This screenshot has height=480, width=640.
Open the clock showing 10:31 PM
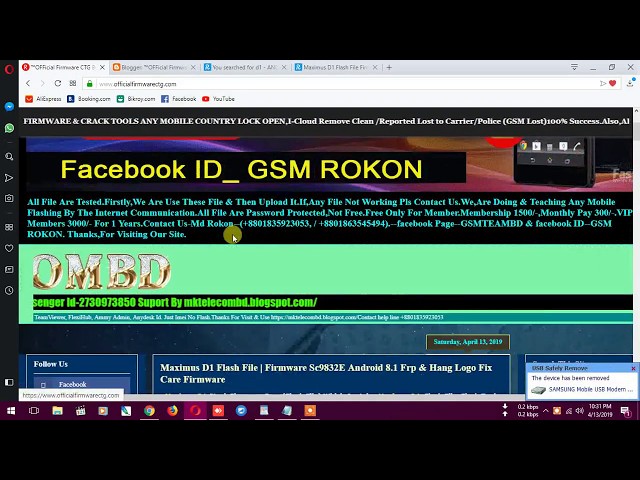click(x=600, y=411)
